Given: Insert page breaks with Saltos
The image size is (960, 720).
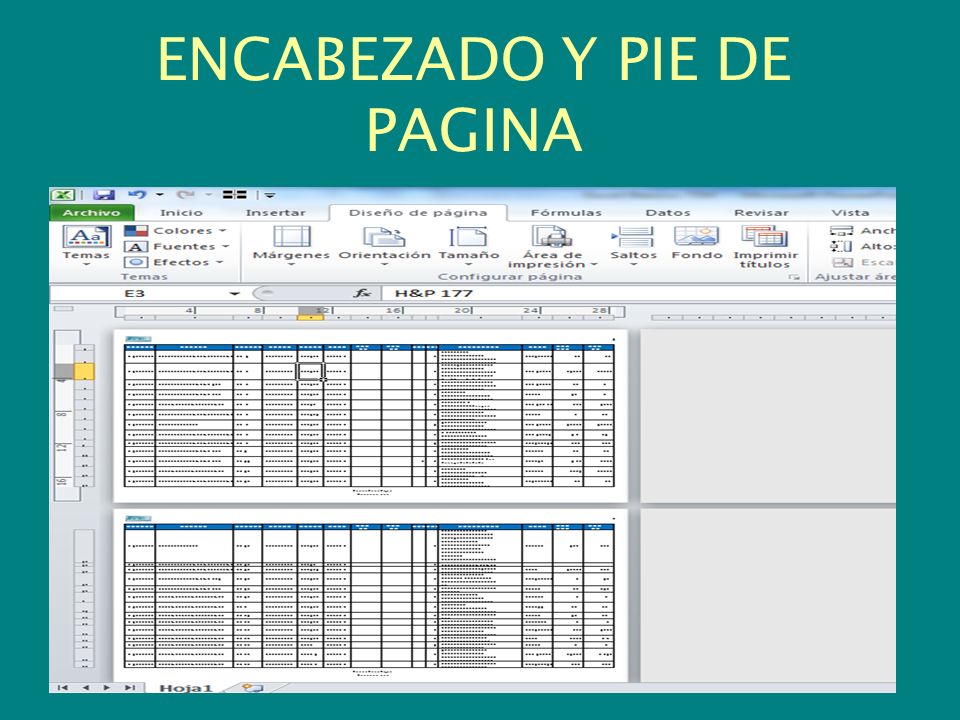Looking at the screenshot, I should 633,246.
